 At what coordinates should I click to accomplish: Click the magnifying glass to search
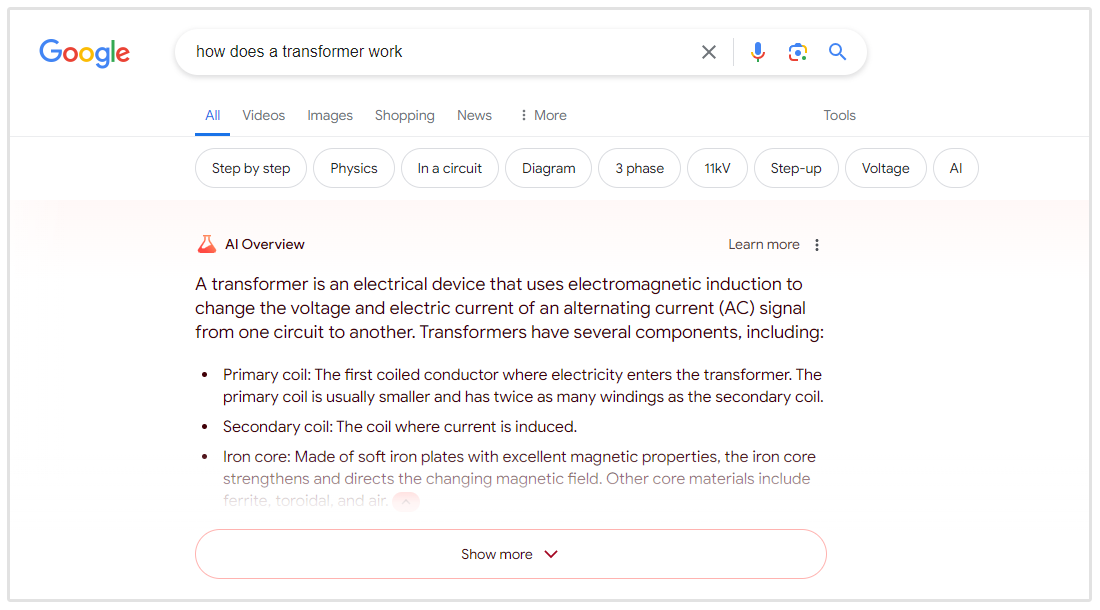(x=837, y=51)
